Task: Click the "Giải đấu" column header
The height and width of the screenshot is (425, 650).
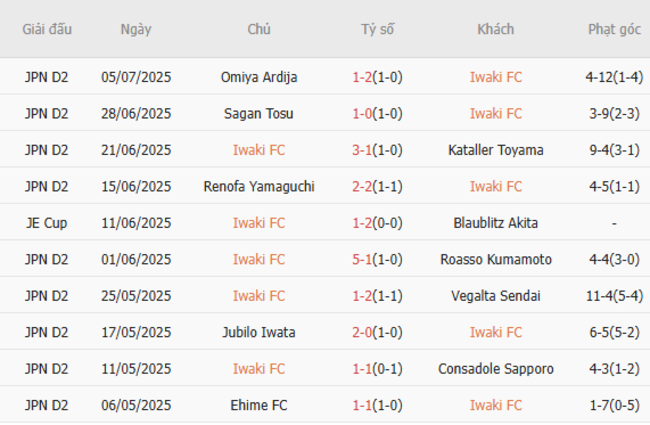Action: tap(47, 29)
